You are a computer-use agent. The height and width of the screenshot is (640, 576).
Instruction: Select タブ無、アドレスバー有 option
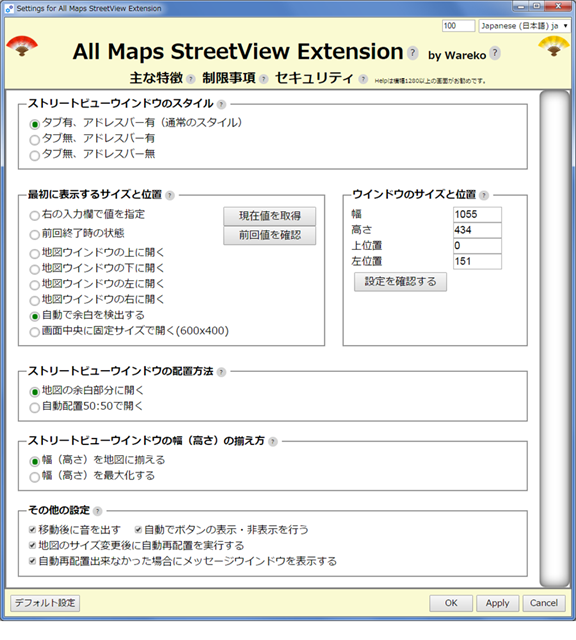[x=35, y=140]
